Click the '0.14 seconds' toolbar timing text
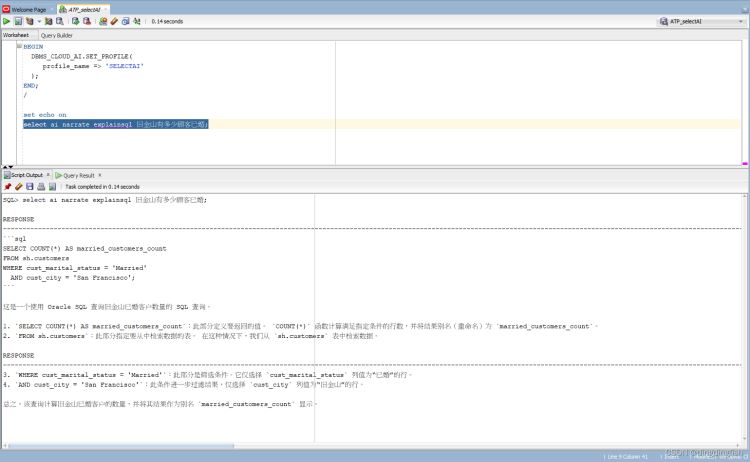Viewport: 750px width, 462px height. [167, 21]
